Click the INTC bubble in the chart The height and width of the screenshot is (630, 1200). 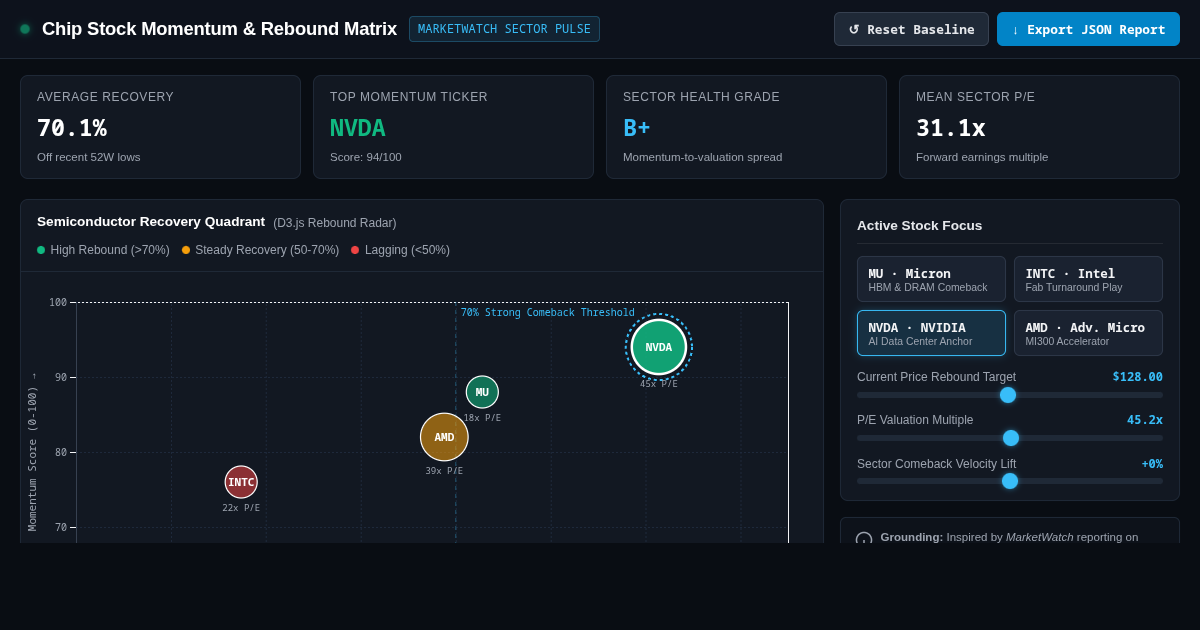[x=241, y=482]
